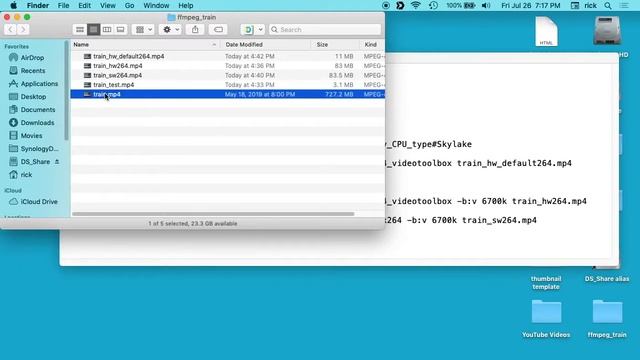Sort files by Kind column
The width and height of the screenshot is (640, 360).
pyautogui.click(x=372, y=44)
